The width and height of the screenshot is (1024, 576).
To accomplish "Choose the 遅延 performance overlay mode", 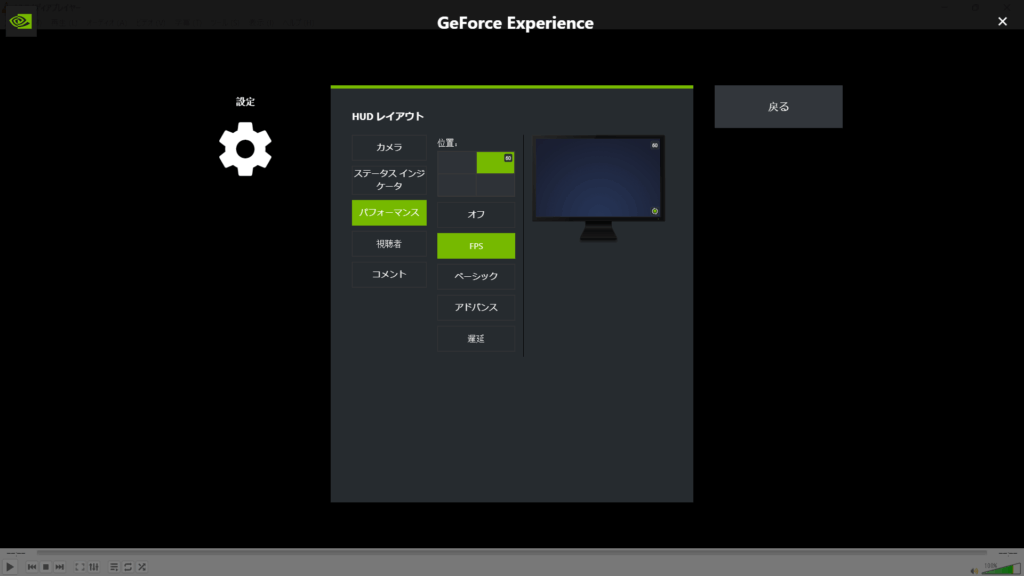I will 475,338.
